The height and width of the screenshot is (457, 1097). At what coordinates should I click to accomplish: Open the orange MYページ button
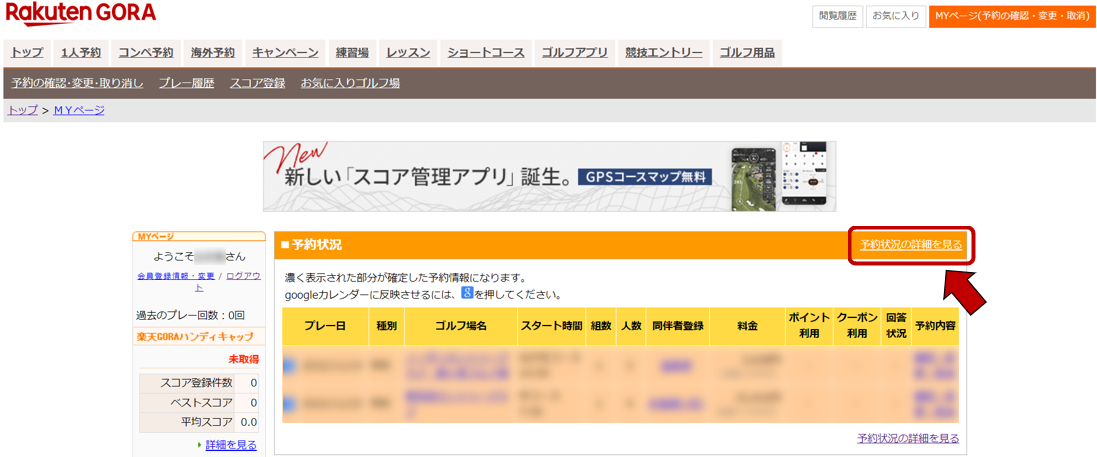click(x=1011, y=16)
